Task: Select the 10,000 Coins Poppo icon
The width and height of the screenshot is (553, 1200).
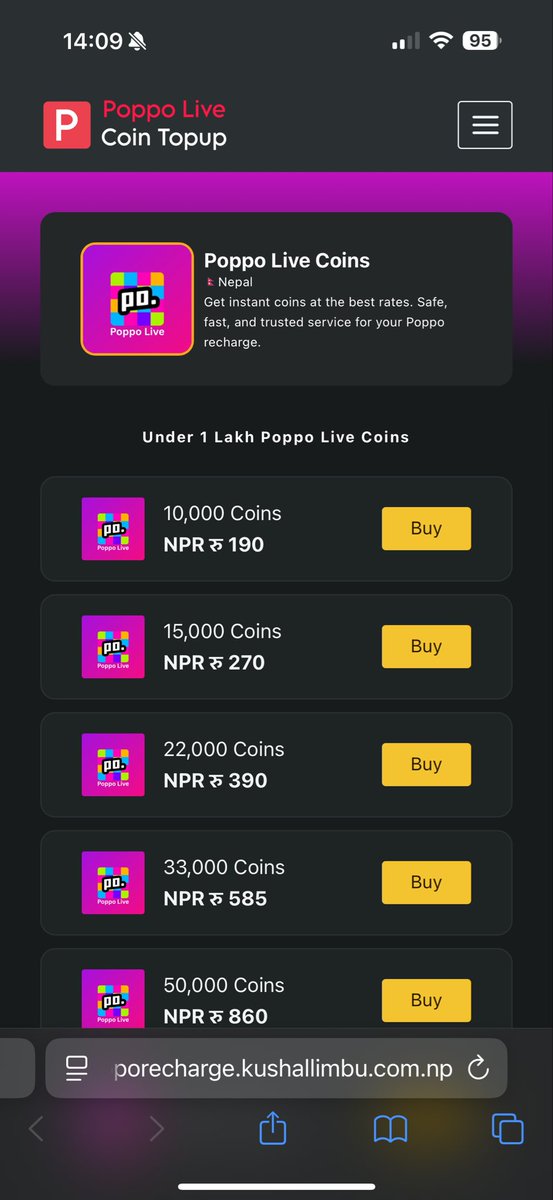Action: (113, 529)
